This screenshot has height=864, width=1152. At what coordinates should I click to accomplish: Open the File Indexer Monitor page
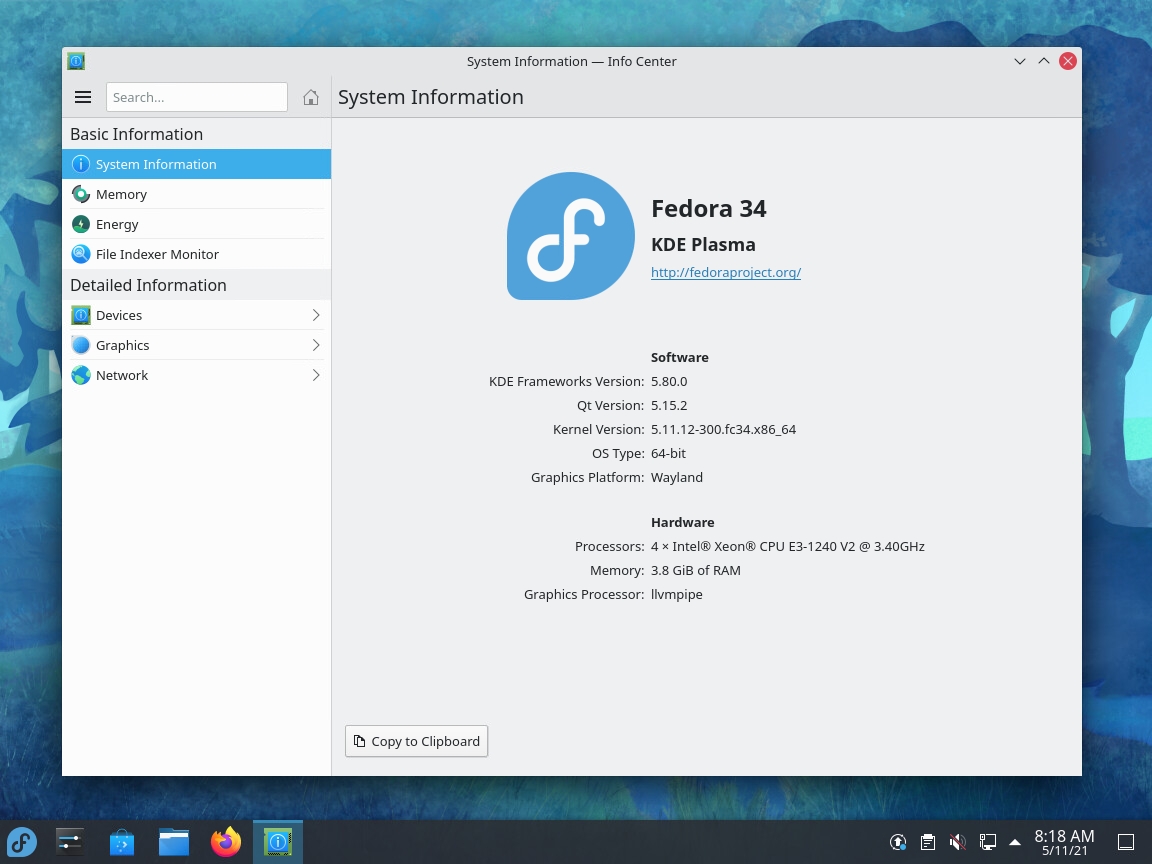(x=157, y=254)
